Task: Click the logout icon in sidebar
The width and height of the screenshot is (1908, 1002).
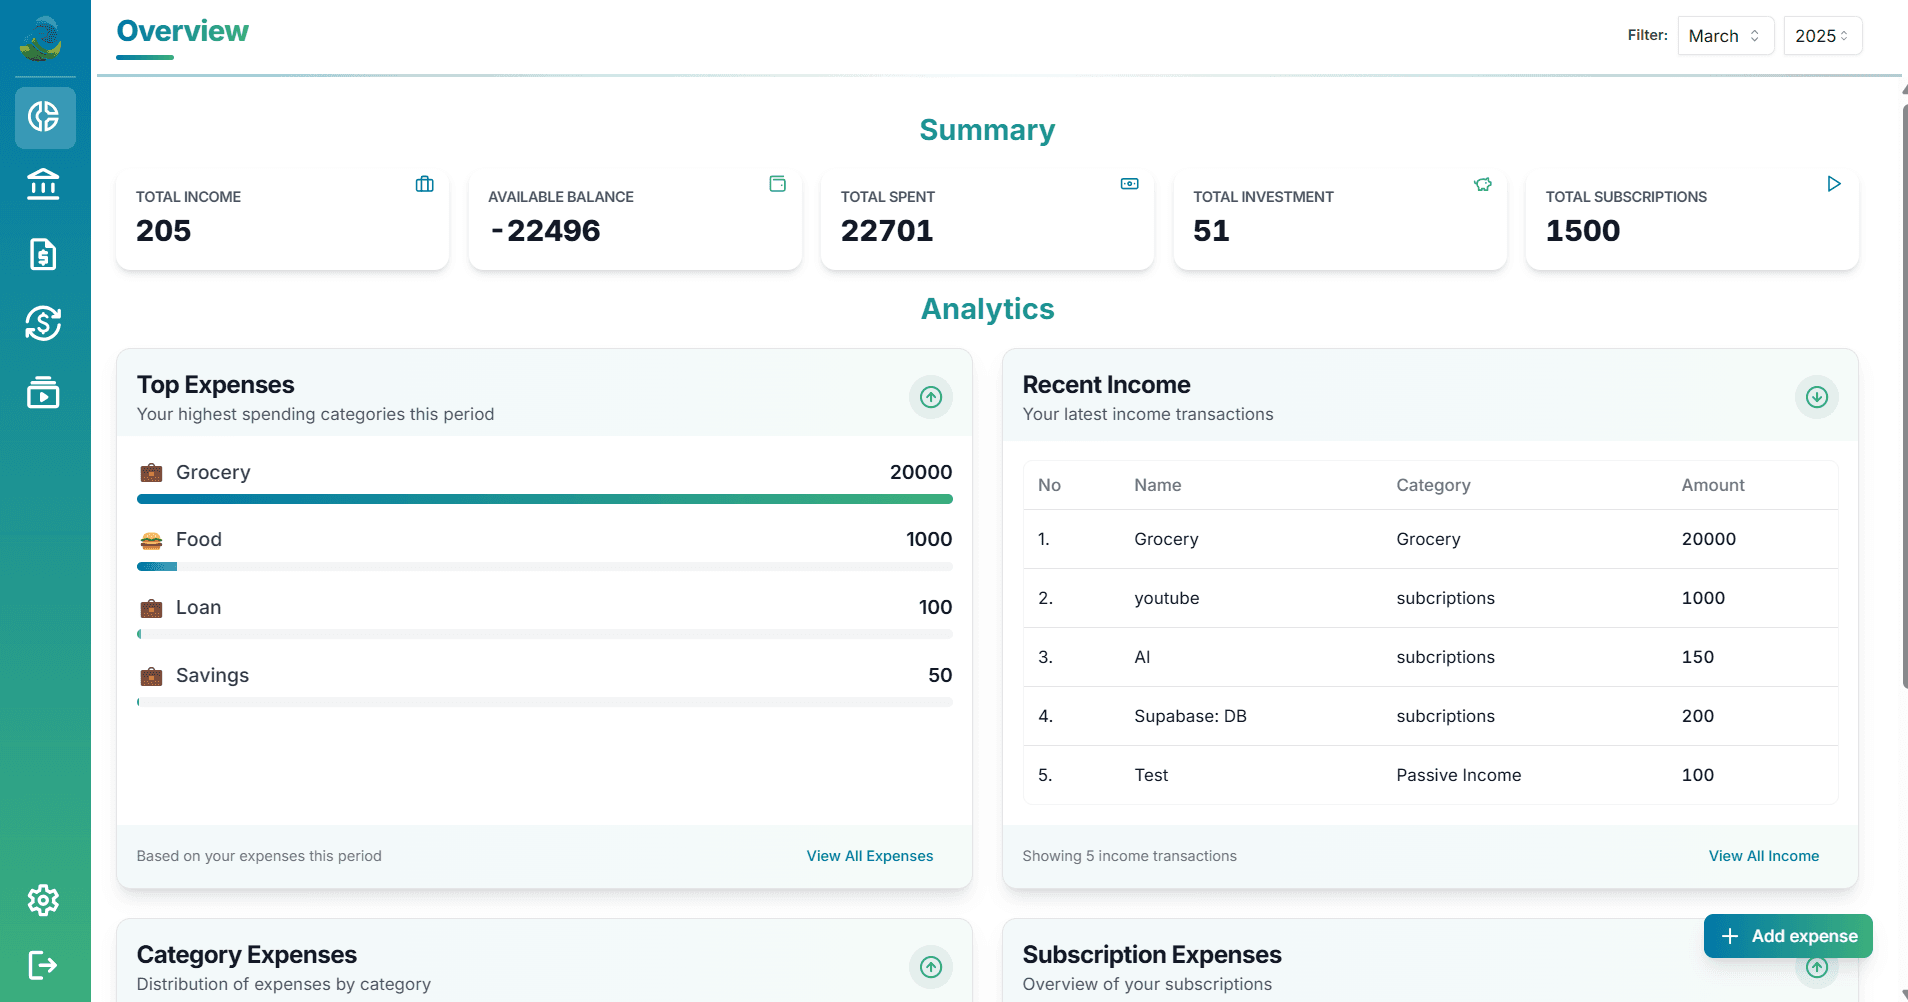Action: pyautogui.click(x=43, y=965)
